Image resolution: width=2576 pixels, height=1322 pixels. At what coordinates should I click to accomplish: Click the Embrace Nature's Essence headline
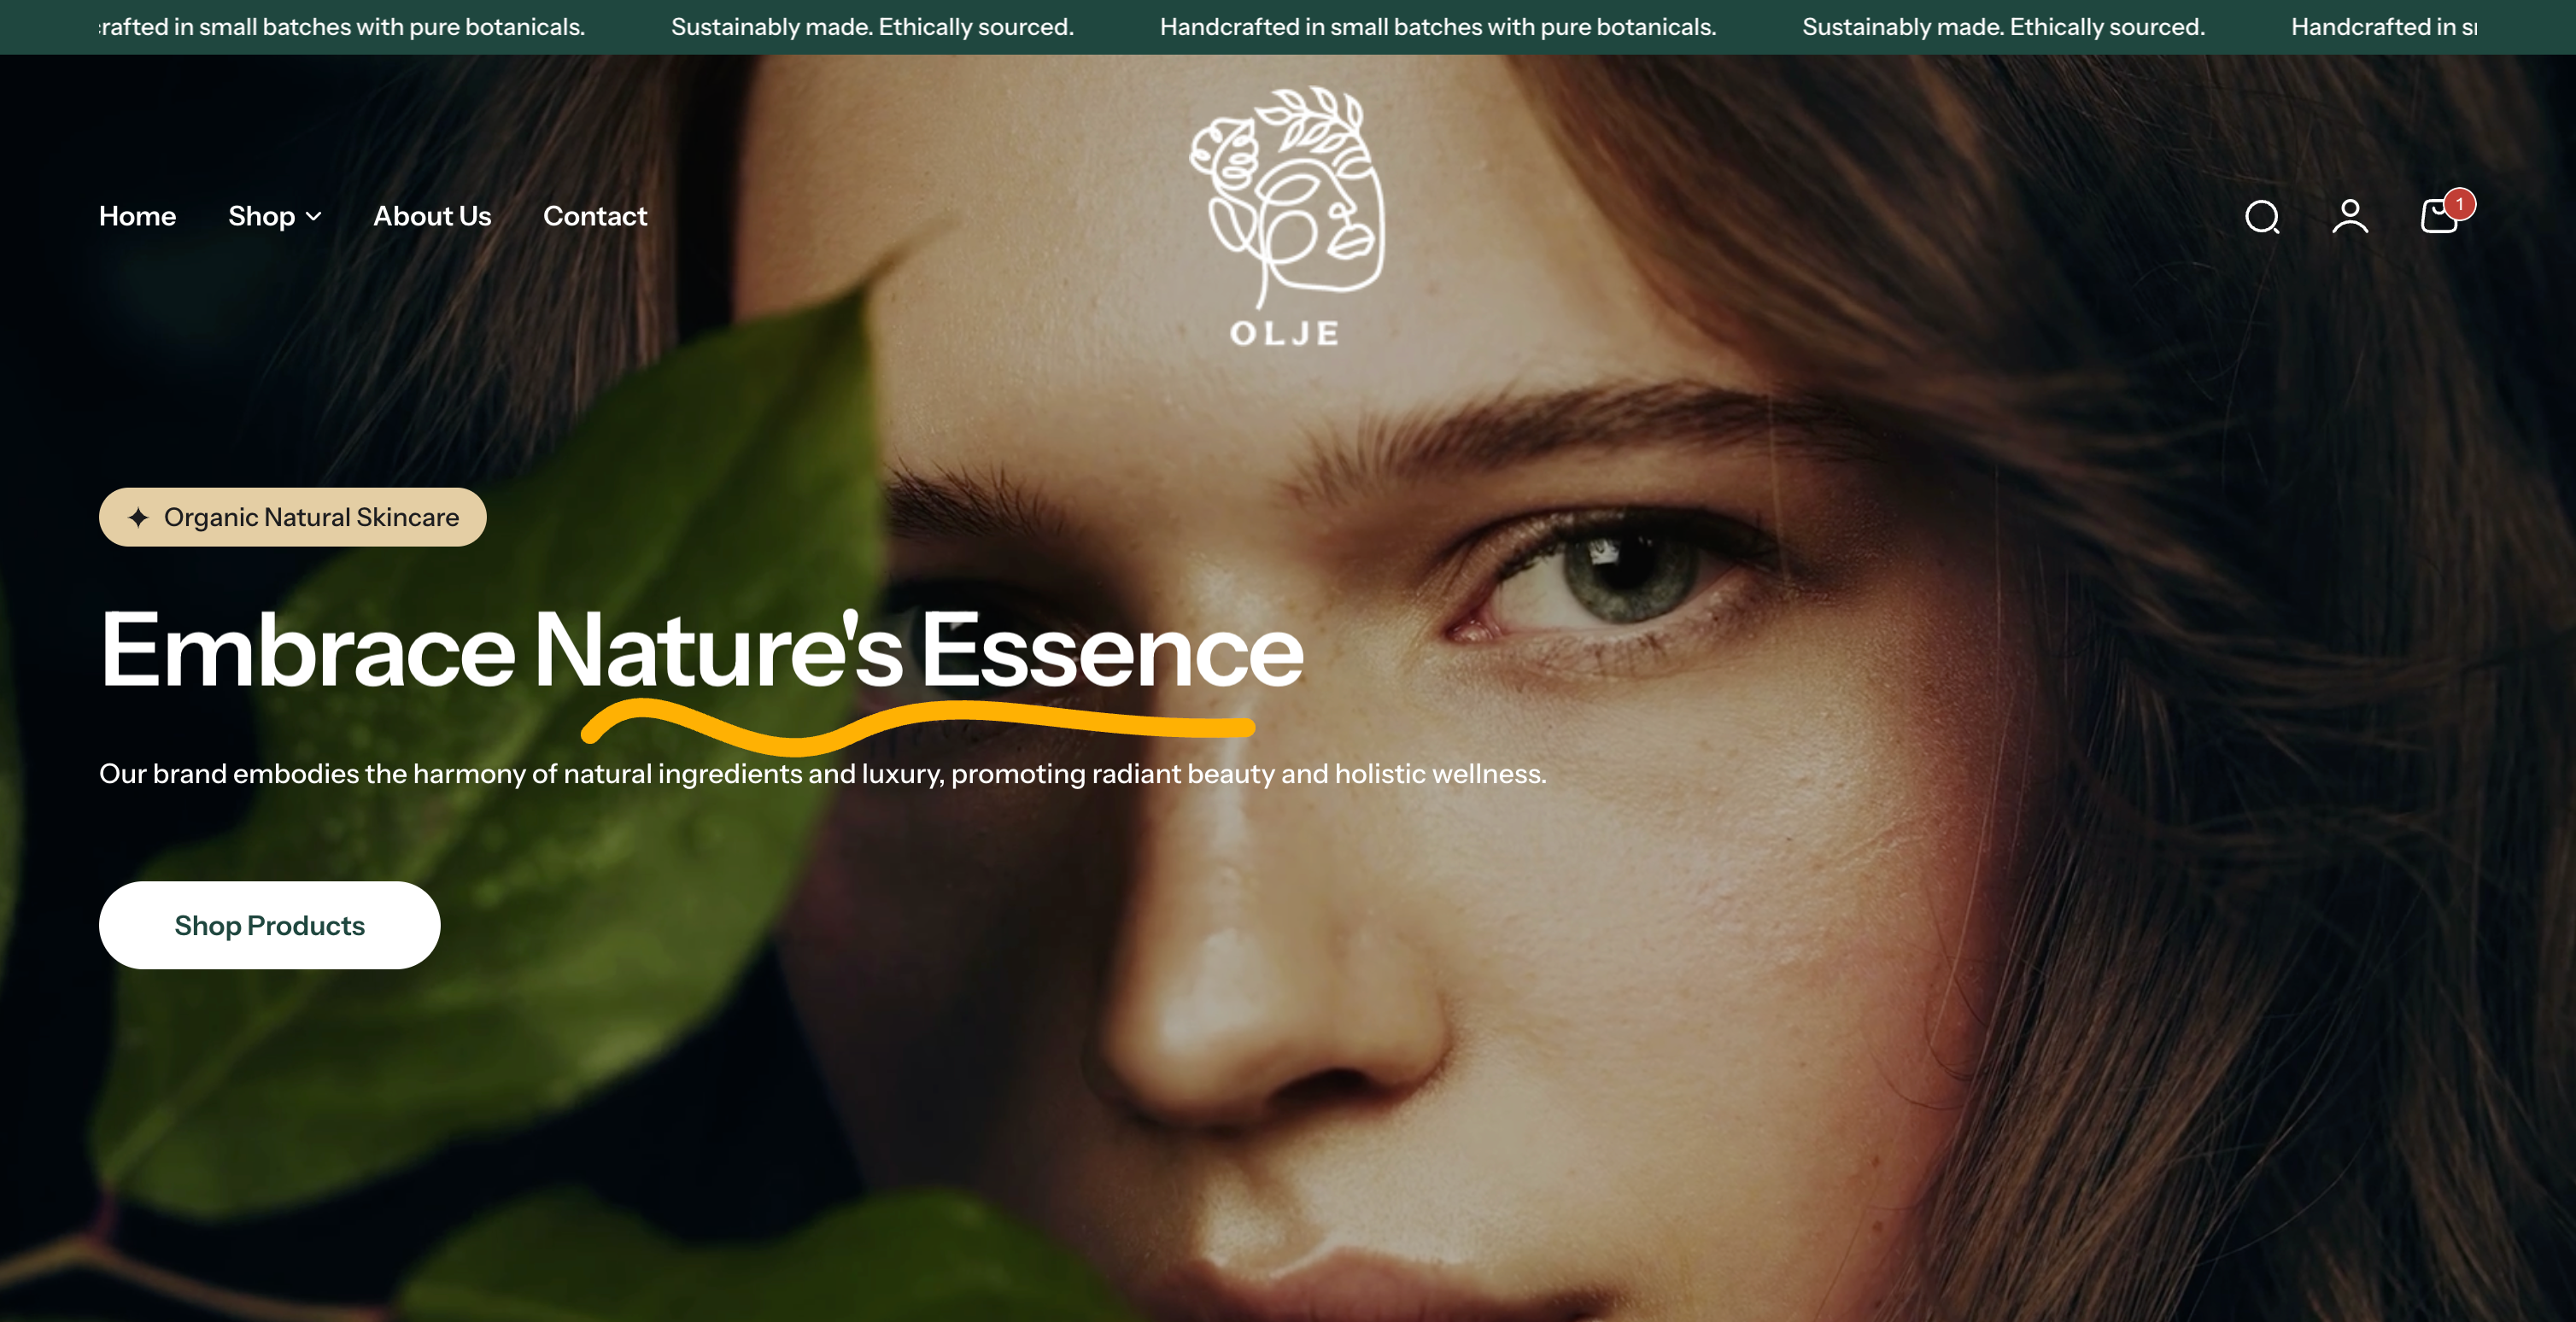coord(702,650)
